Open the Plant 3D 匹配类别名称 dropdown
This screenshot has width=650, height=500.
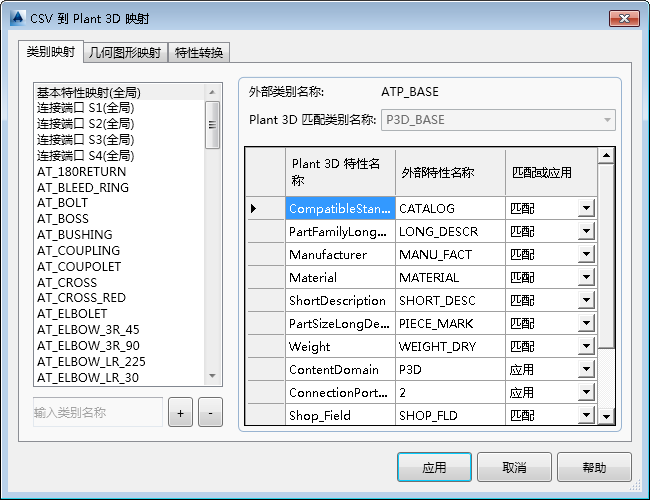[498, 120]
